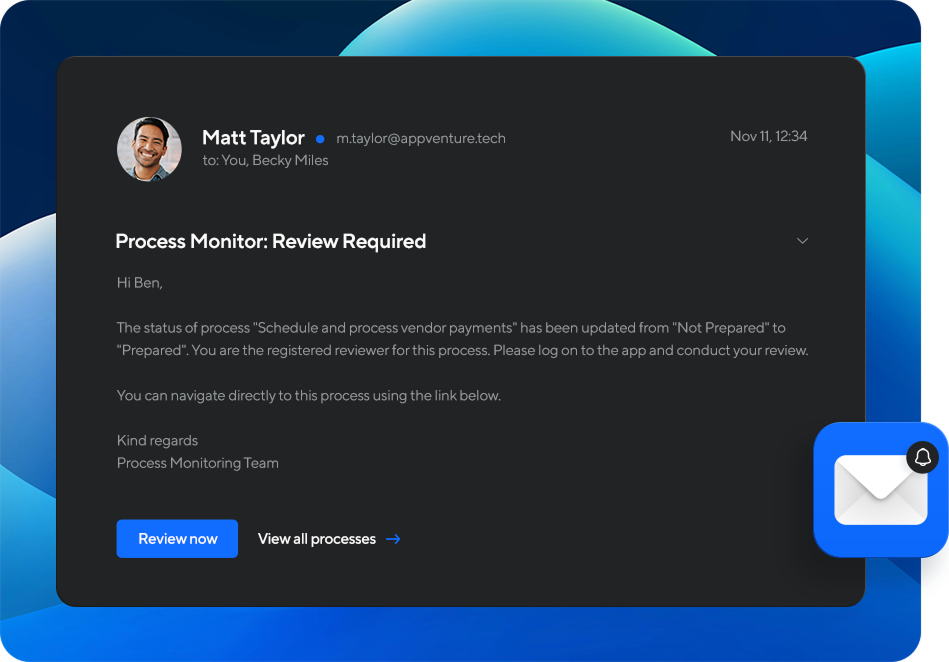Image resolution: width=949 pixels, height=662 pixels.
Task: Open the bell notification badge
Action: point(923,458)
